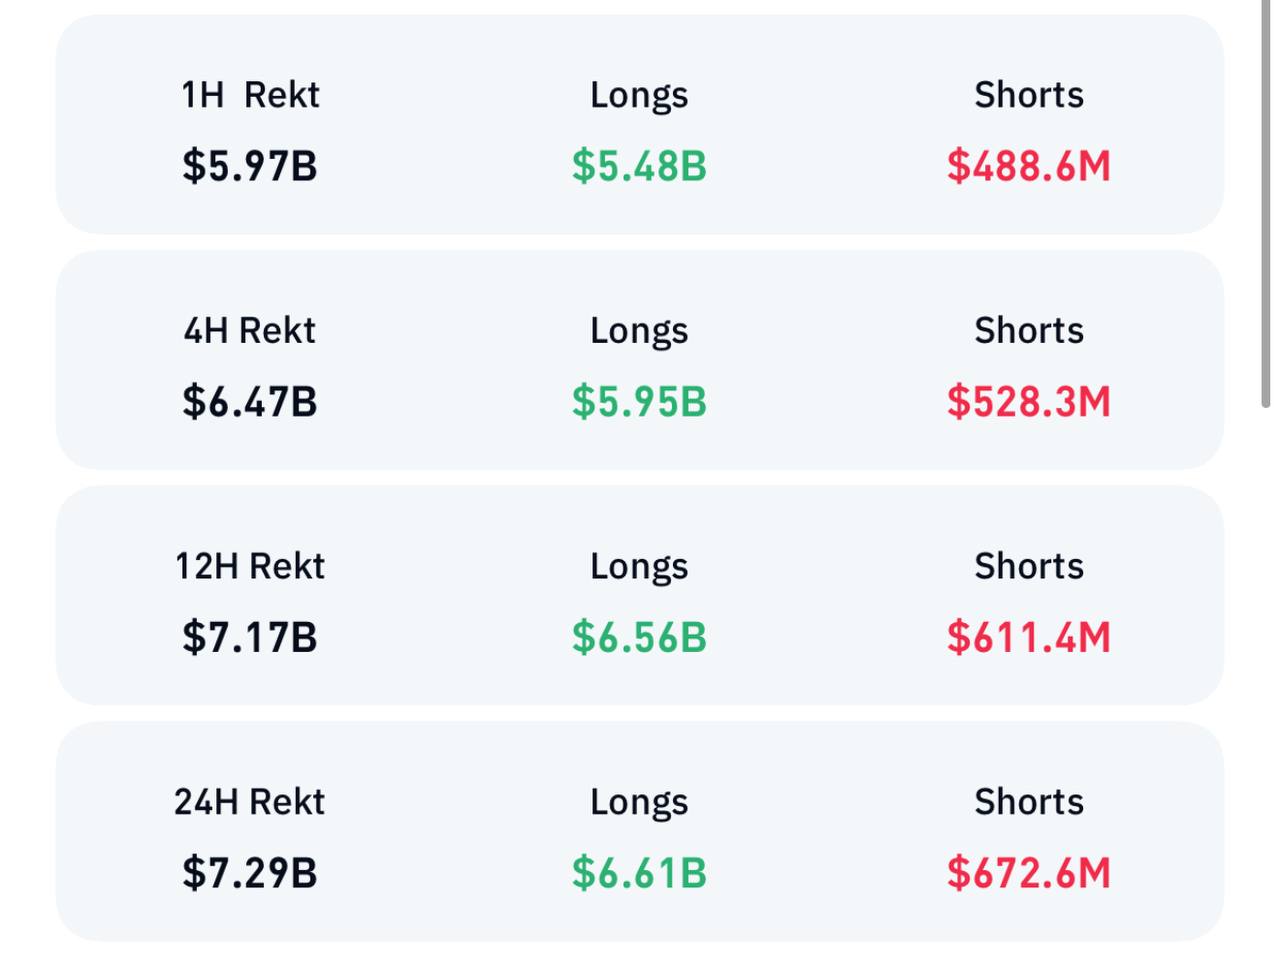The image size is (1280, 963).
Task: Click the 1H Shorts value $488.6M
Action: 1028,166
